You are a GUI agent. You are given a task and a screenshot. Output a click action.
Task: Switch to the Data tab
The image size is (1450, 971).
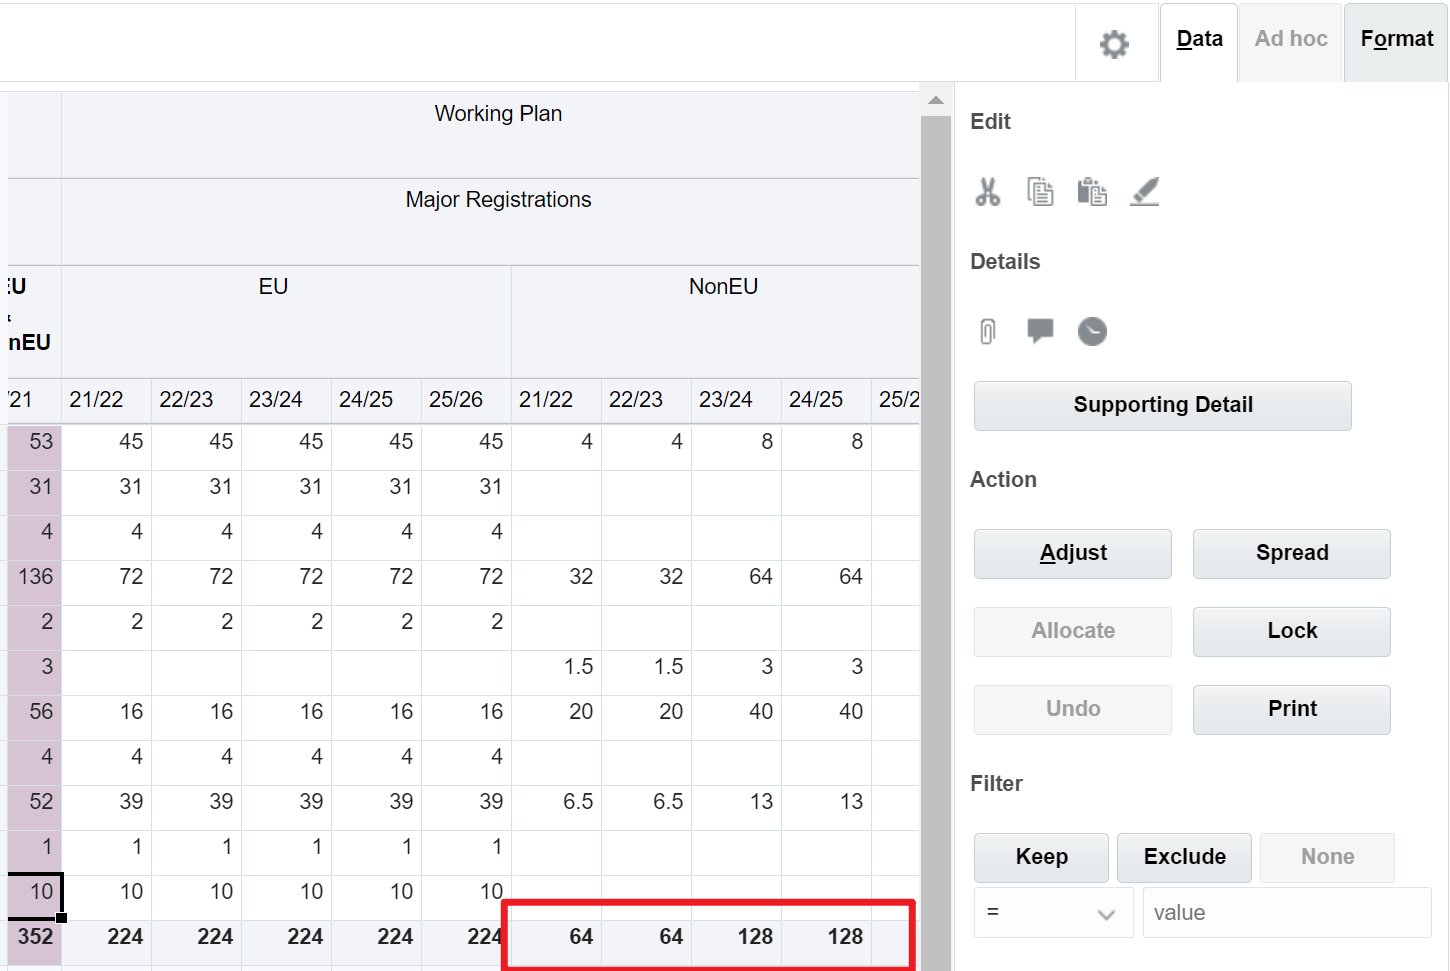1199,40
